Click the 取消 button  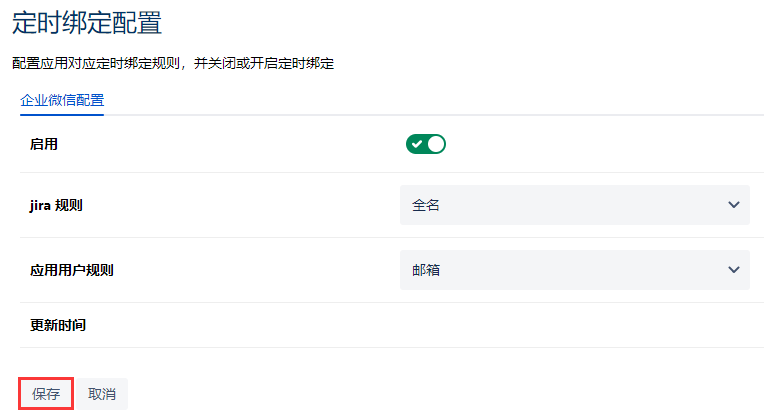coord(102,394)
